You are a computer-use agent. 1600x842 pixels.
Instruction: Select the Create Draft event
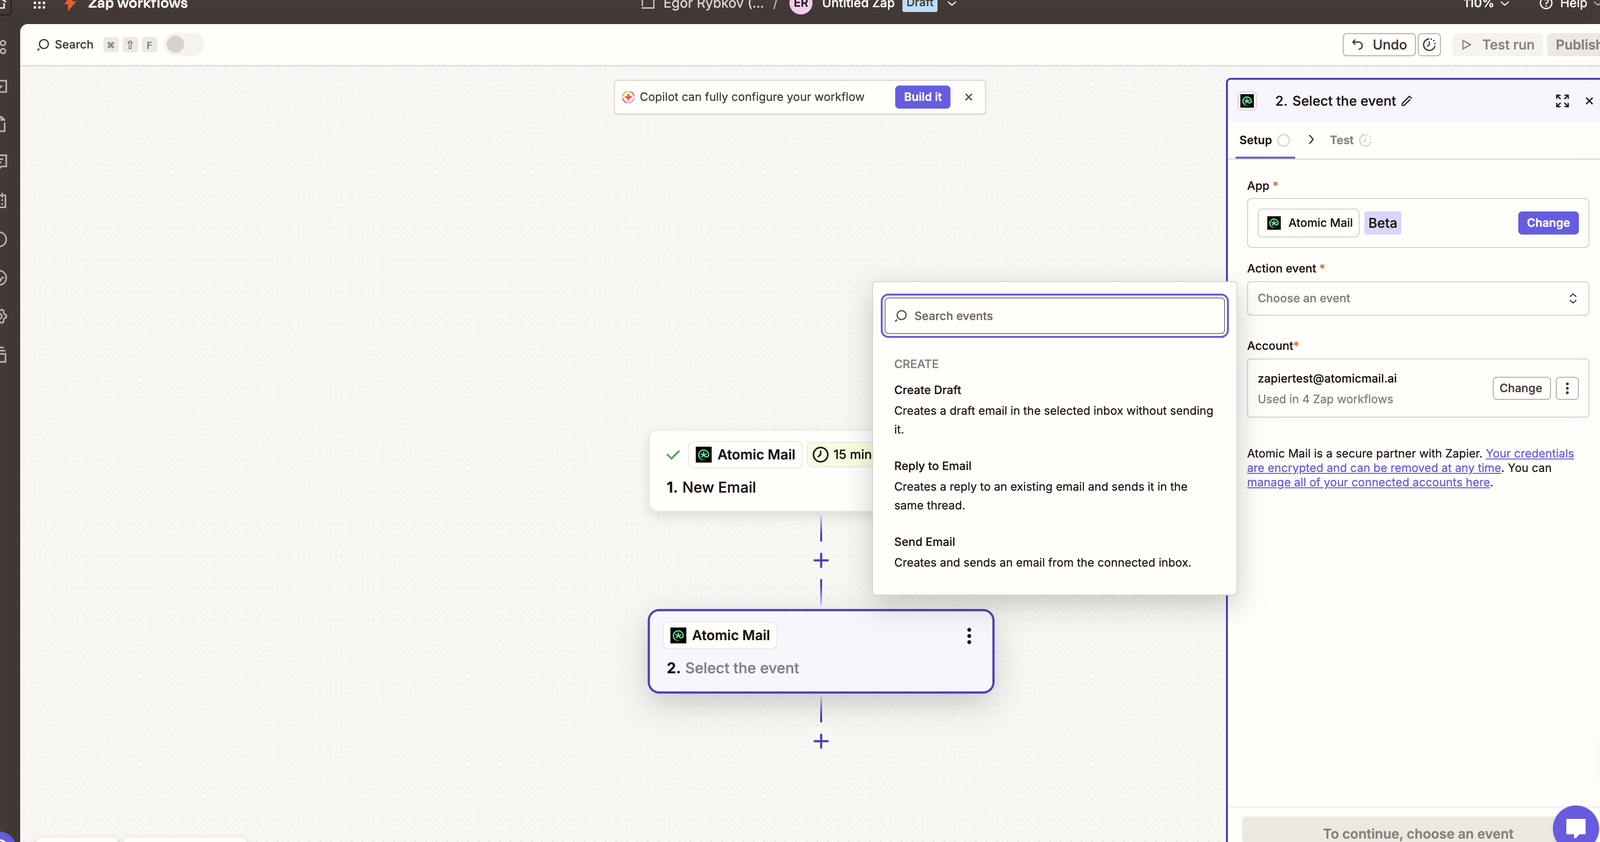[1054, 409]
